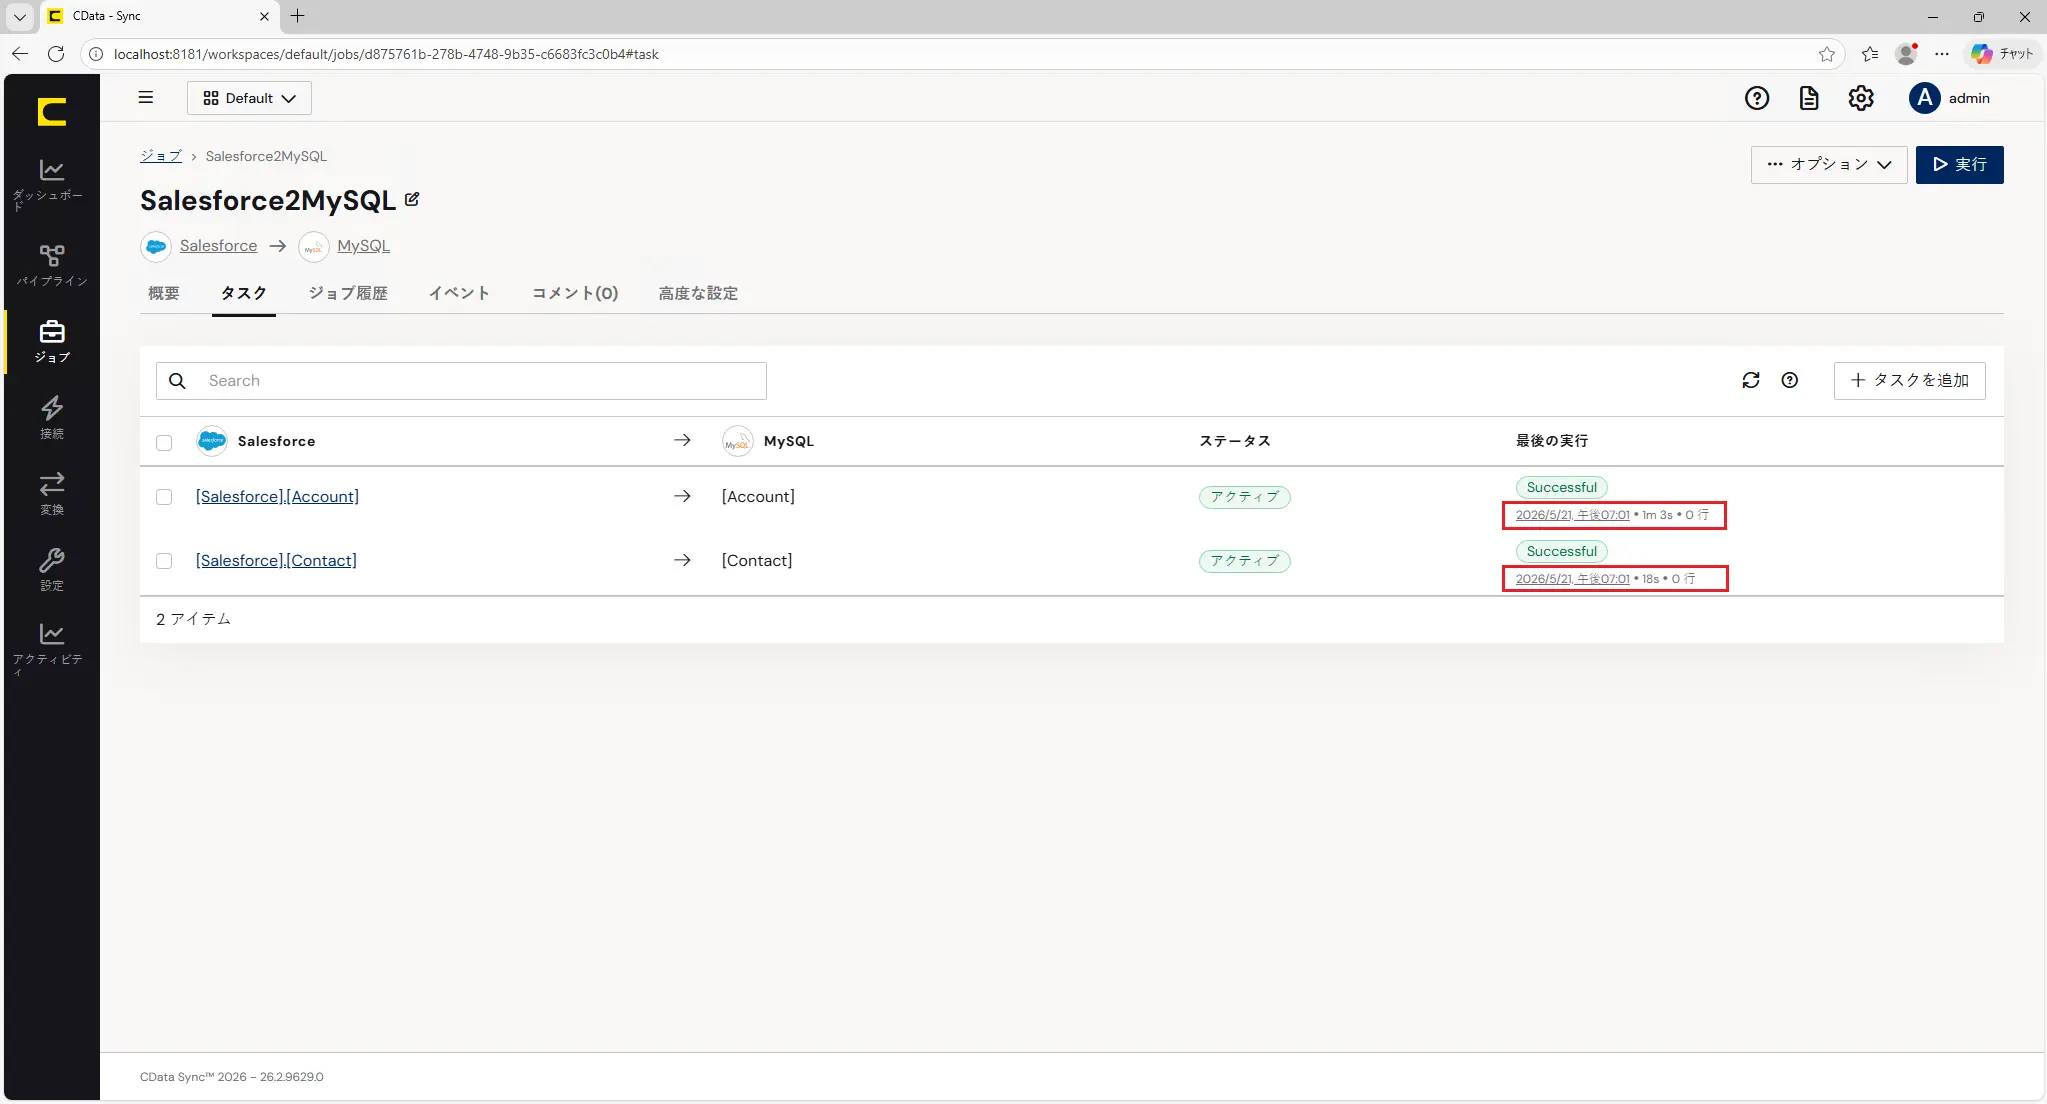
Task: Click the browser address bar URL
Action: tap(386, 54)
